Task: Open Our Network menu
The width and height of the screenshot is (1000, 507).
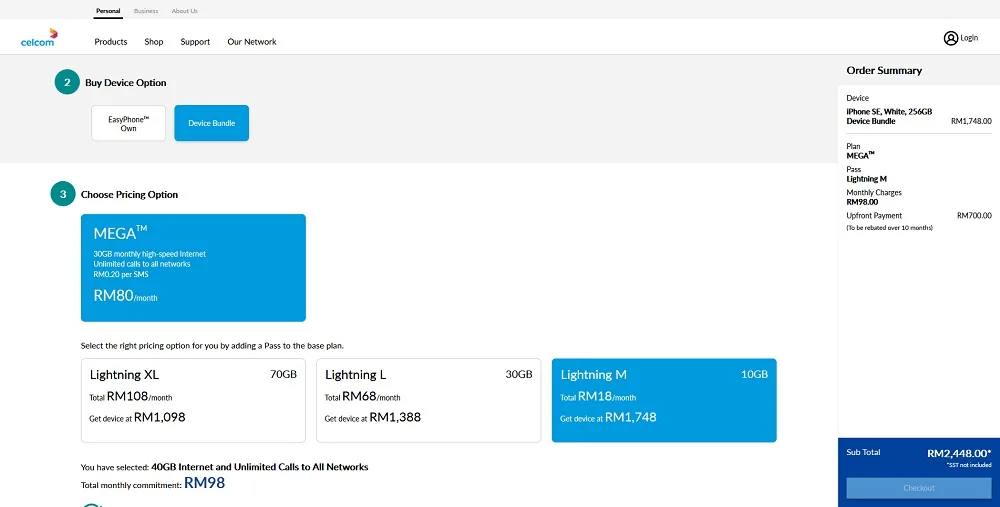Action: (252, 41)
